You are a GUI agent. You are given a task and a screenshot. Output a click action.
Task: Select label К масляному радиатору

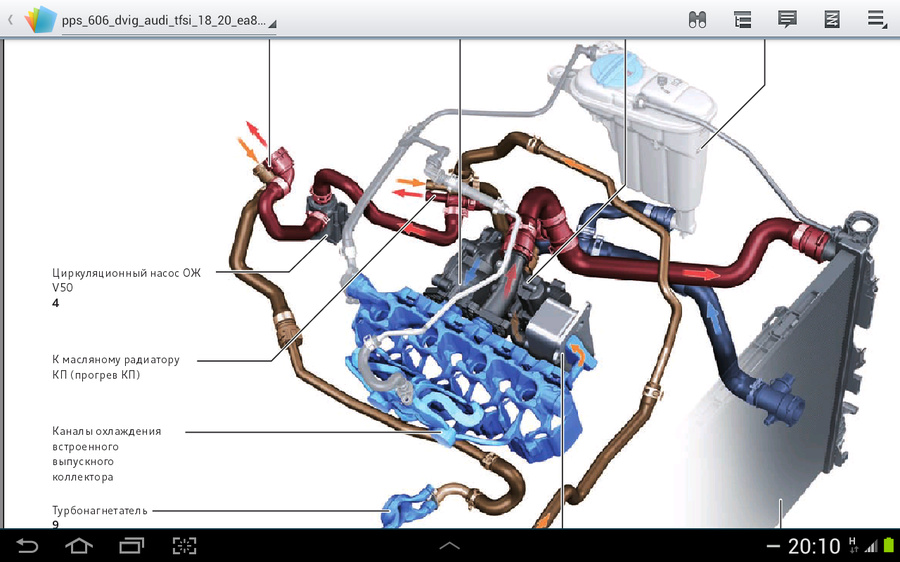pos(115,360)
